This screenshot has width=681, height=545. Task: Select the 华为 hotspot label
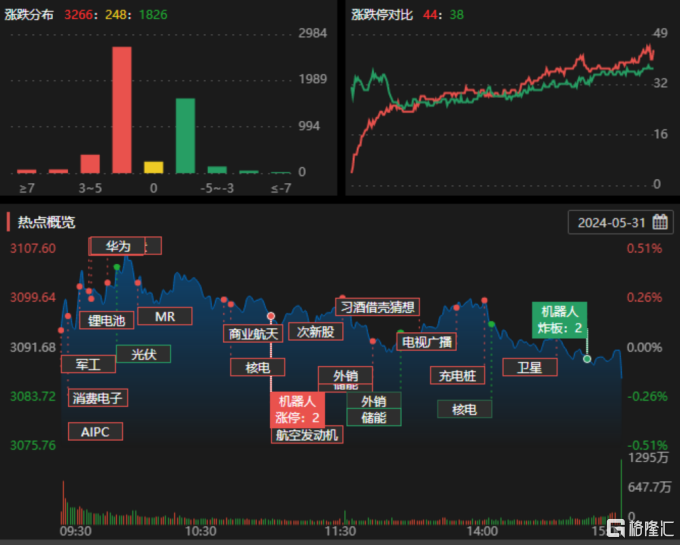coord(118,246)
